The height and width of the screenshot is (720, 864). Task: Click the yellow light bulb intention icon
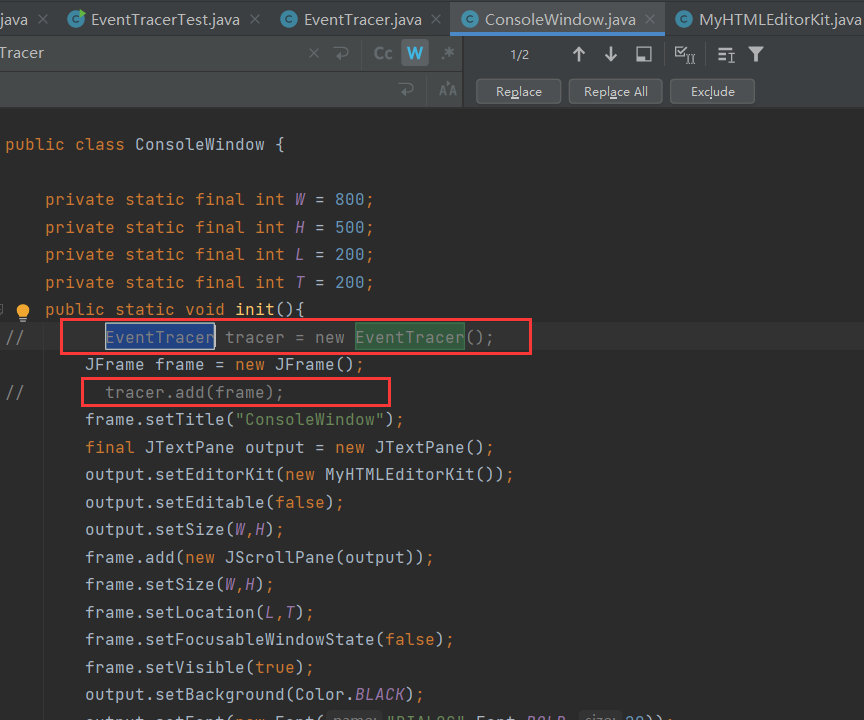23,312
